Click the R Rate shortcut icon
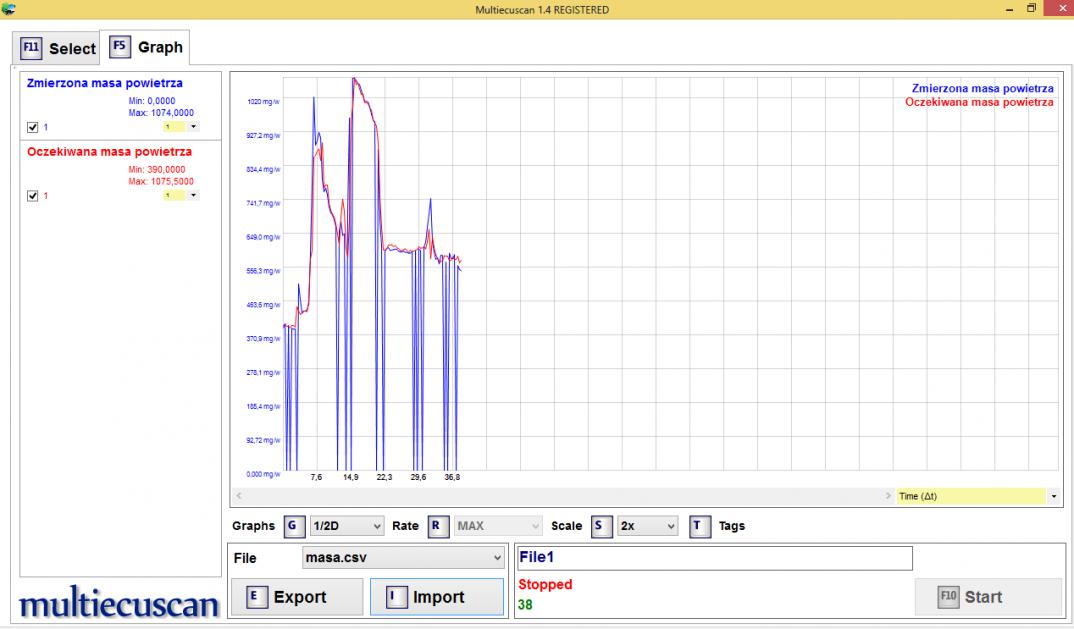The image size is (1074, 629). tap(438, 526)
